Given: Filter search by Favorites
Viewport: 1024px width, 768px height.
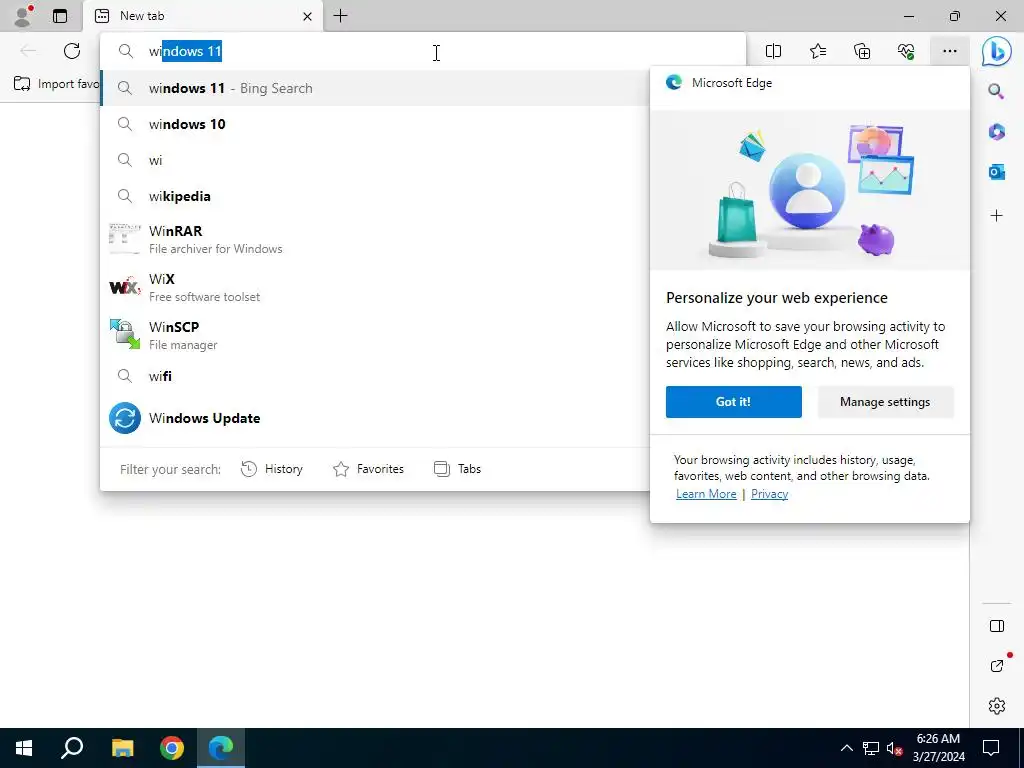Looking at the screenshot, I should tap(368, 469).
